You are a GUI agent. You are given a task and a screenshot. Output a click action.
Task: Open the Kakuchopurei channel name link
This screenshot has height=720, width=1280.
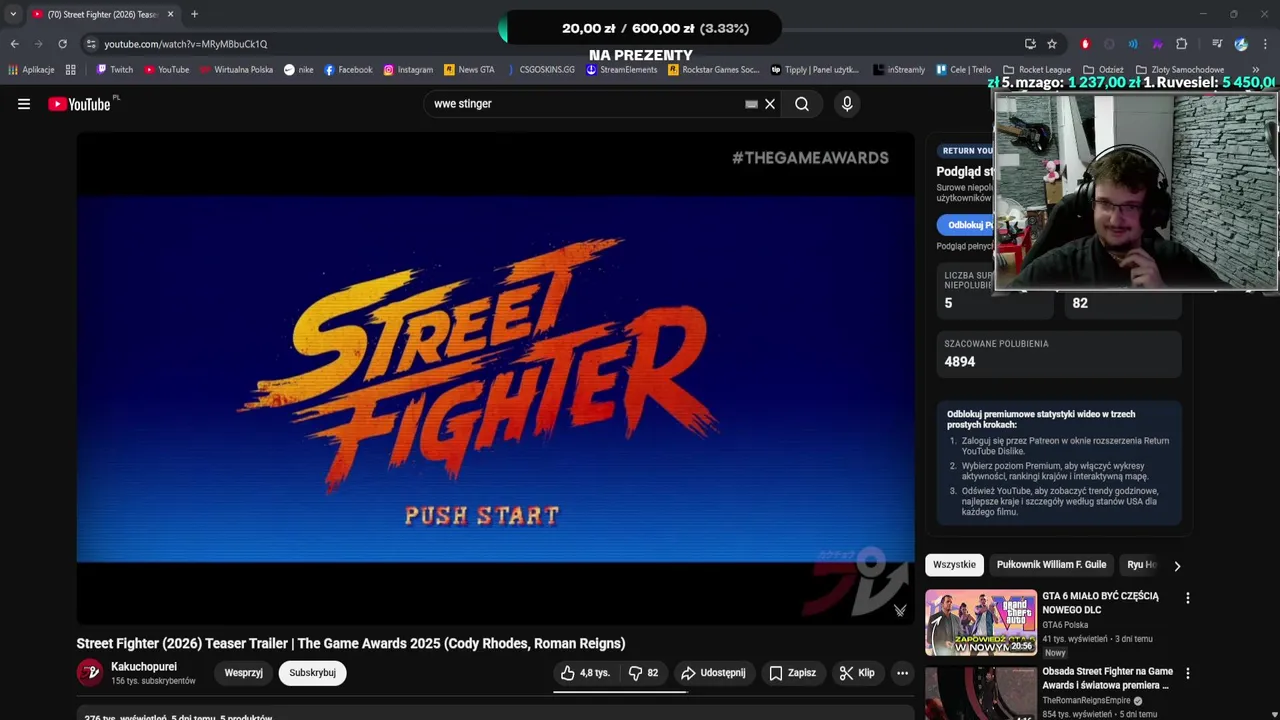tap(144, 667)
